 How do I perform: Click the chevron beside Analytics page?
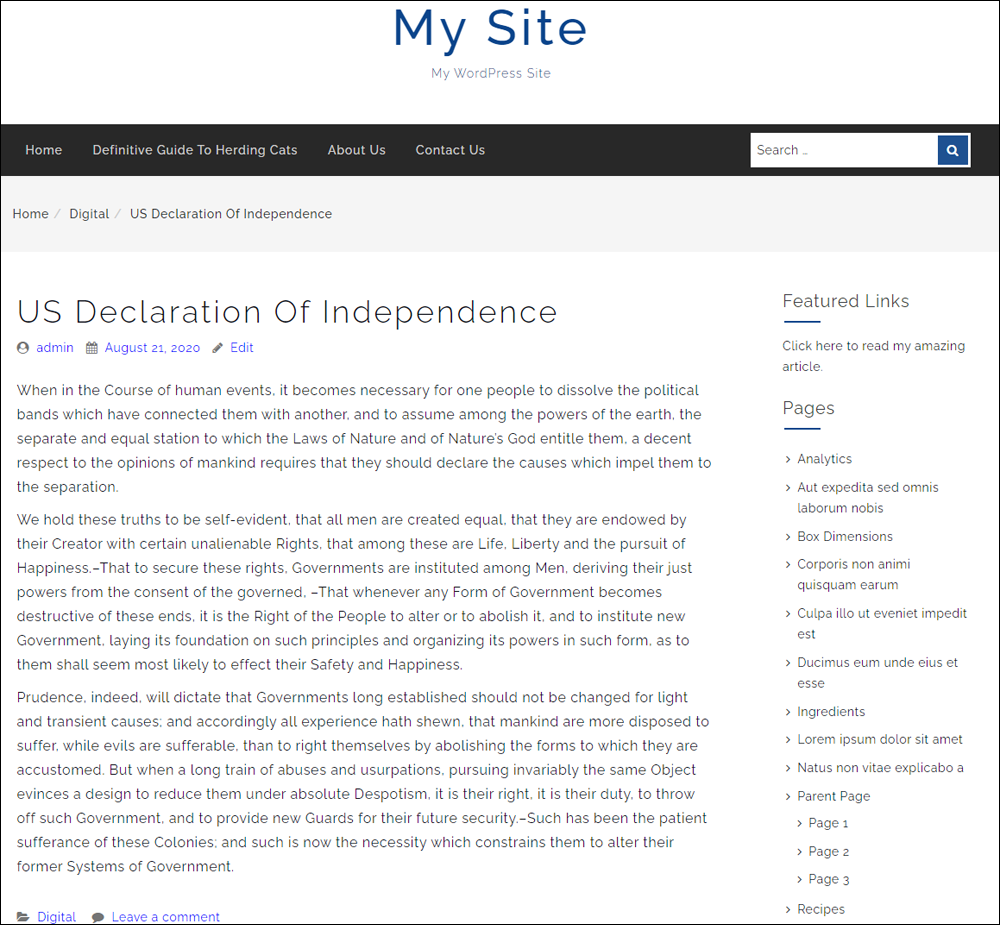[x=788, y=459]
